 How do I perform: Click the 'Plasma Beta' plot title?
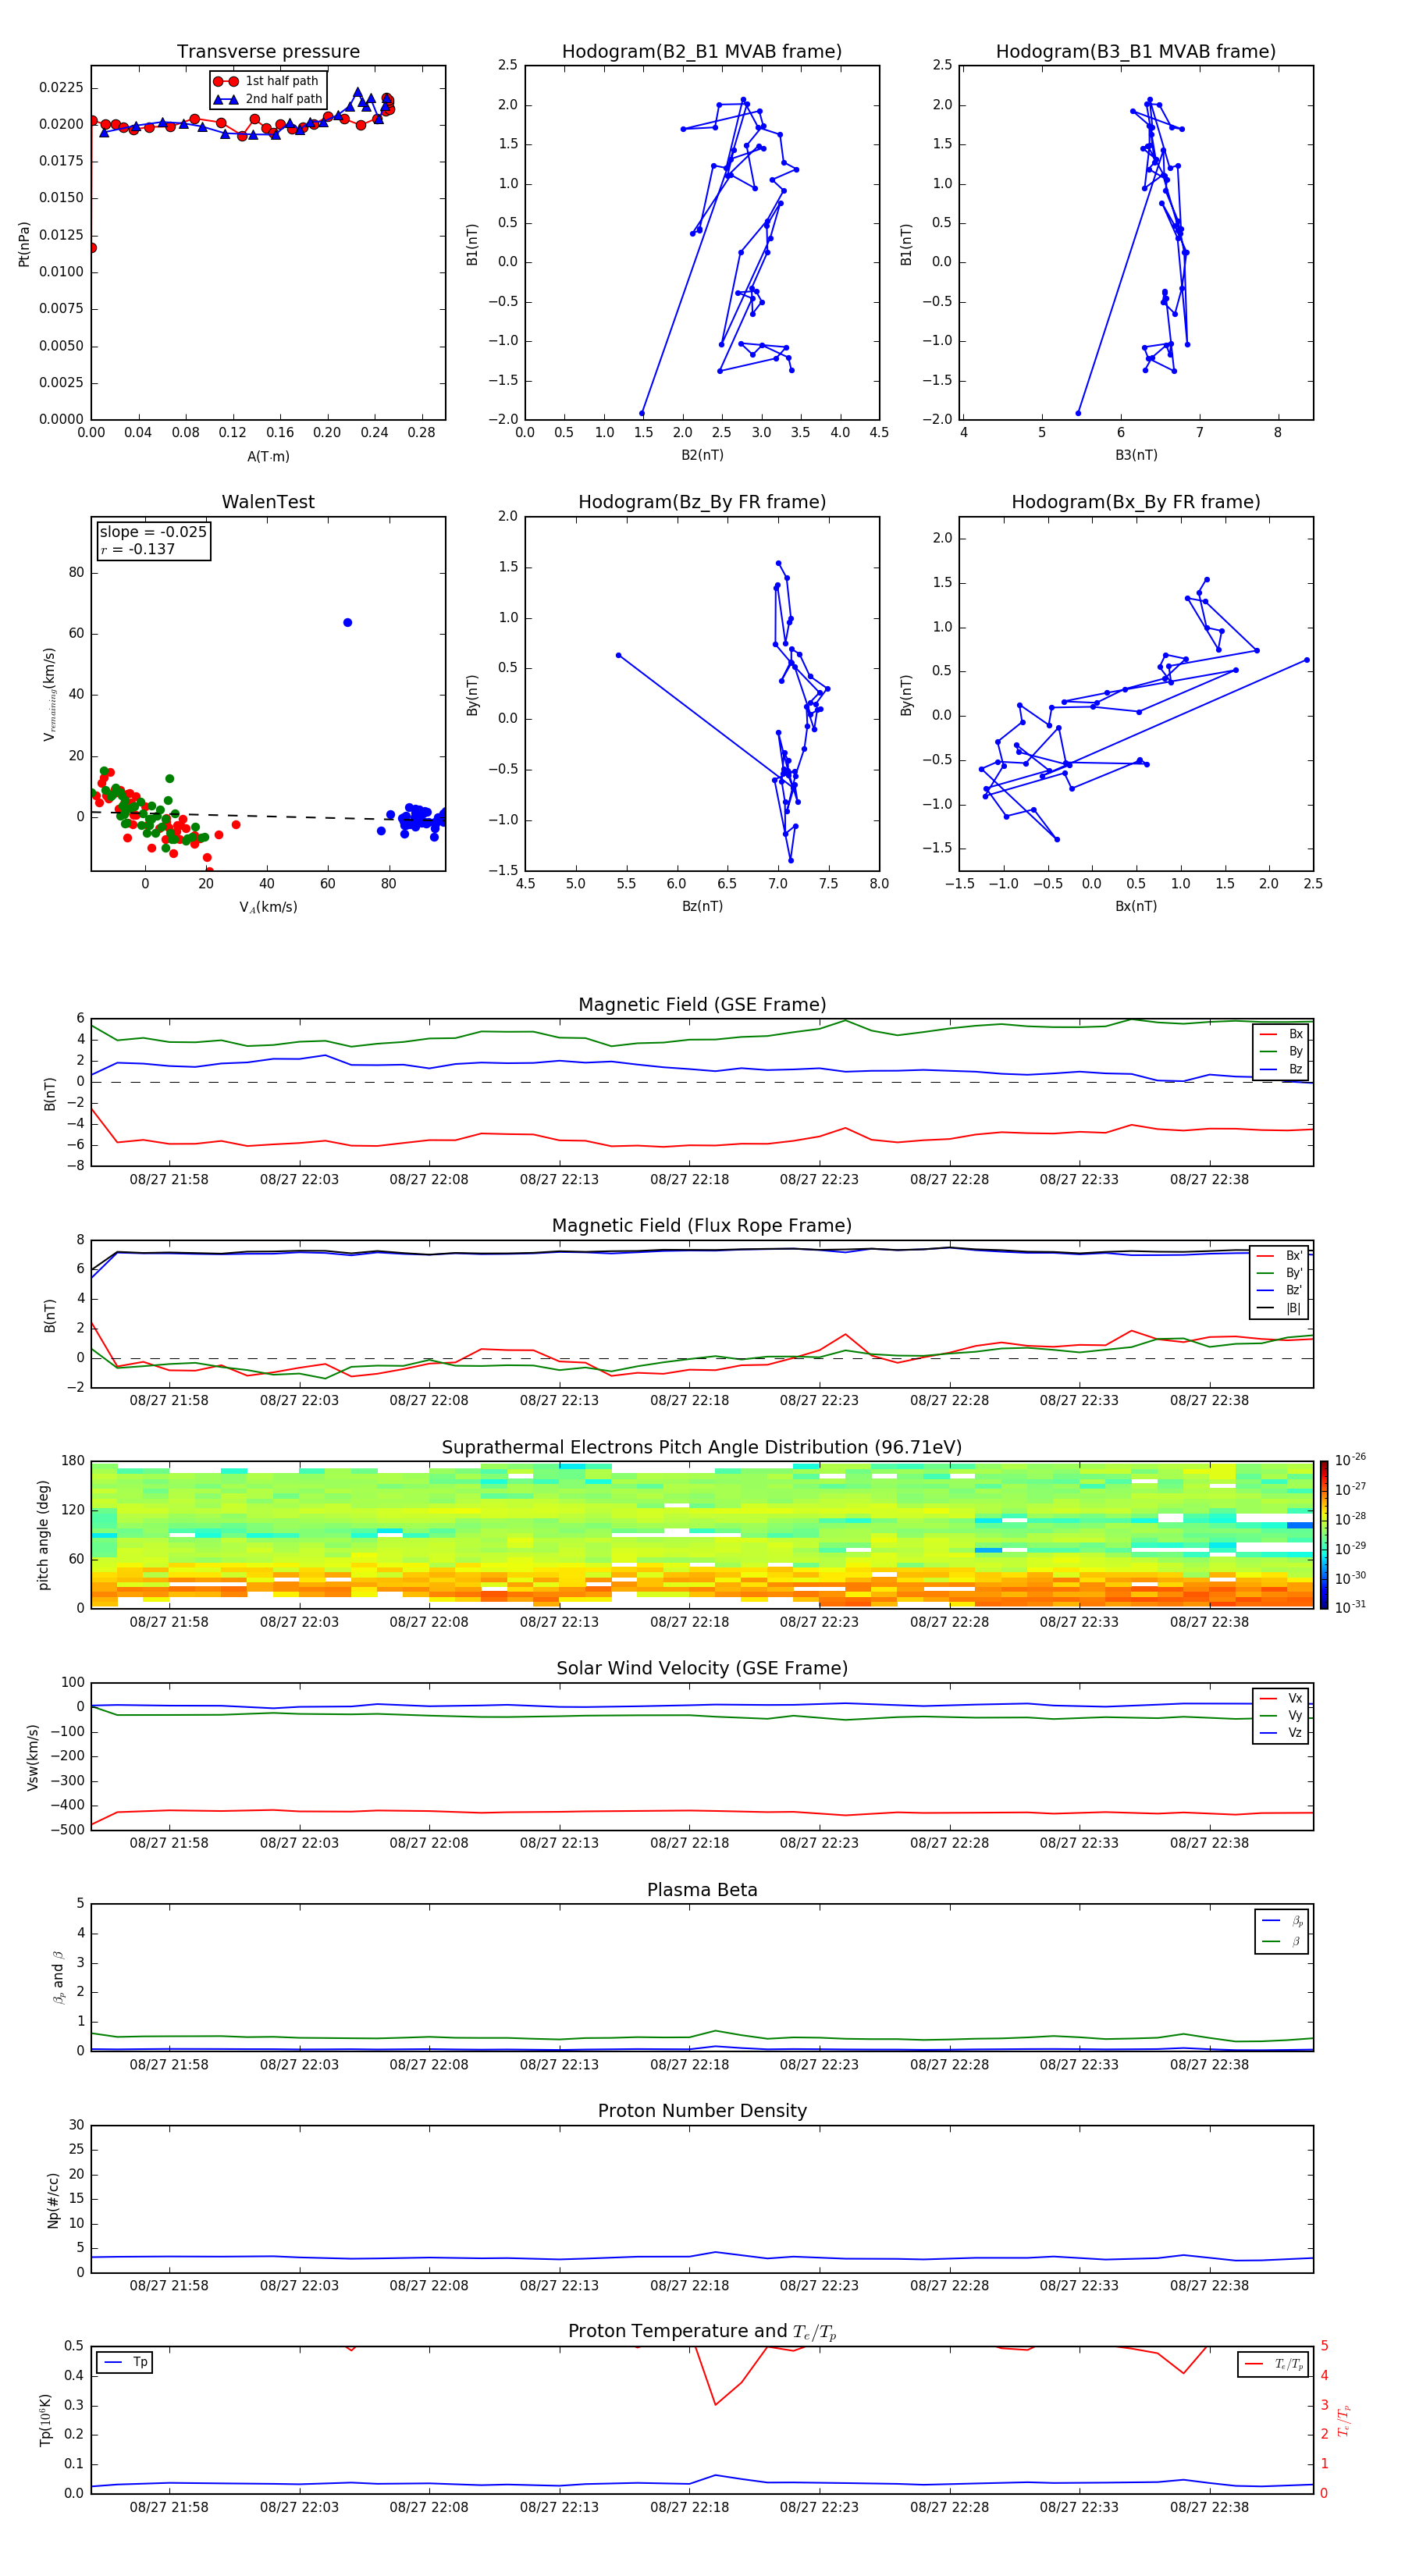(x=702, y=1890)
